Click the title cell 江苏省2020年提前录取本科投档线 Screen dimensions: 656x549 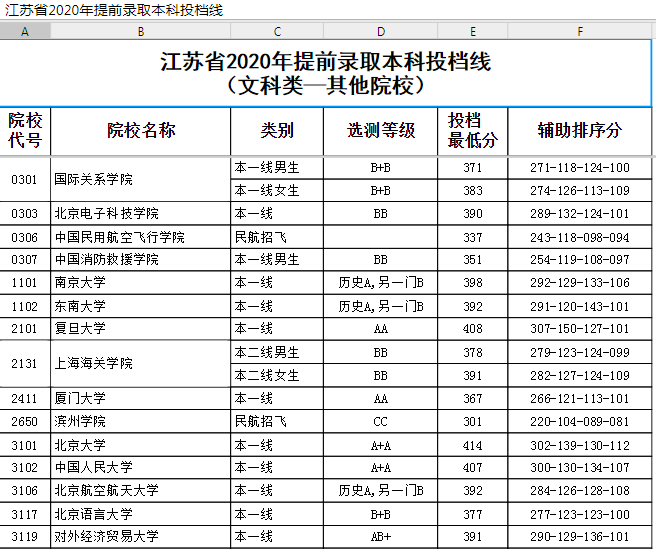coord(325,73)
